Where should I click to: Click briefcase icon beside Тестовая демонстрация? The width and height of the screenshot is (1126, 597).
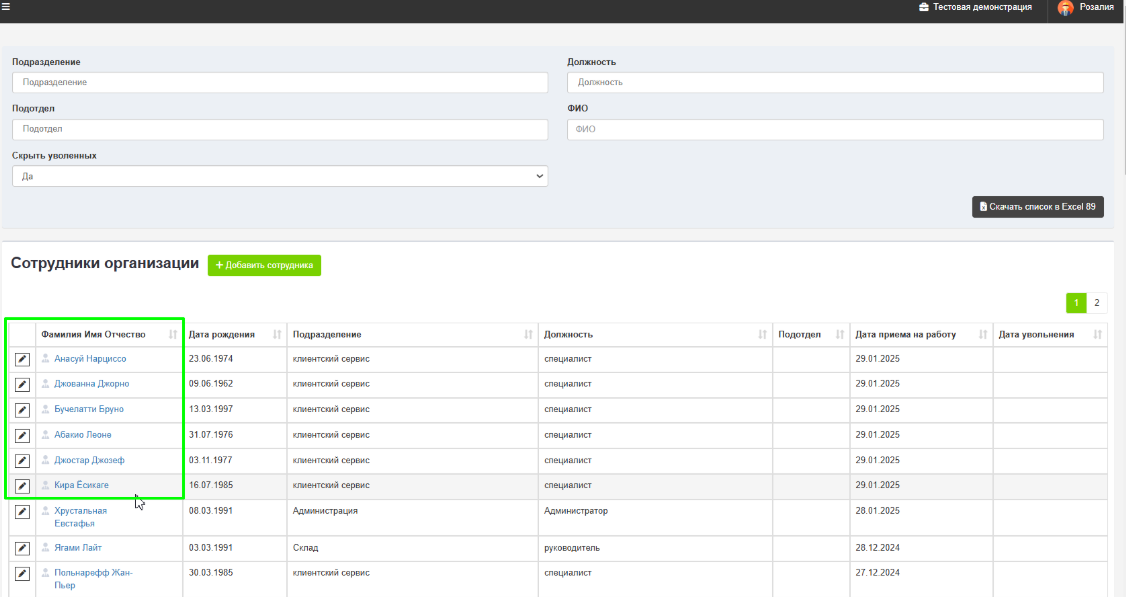tap(923, 7)
